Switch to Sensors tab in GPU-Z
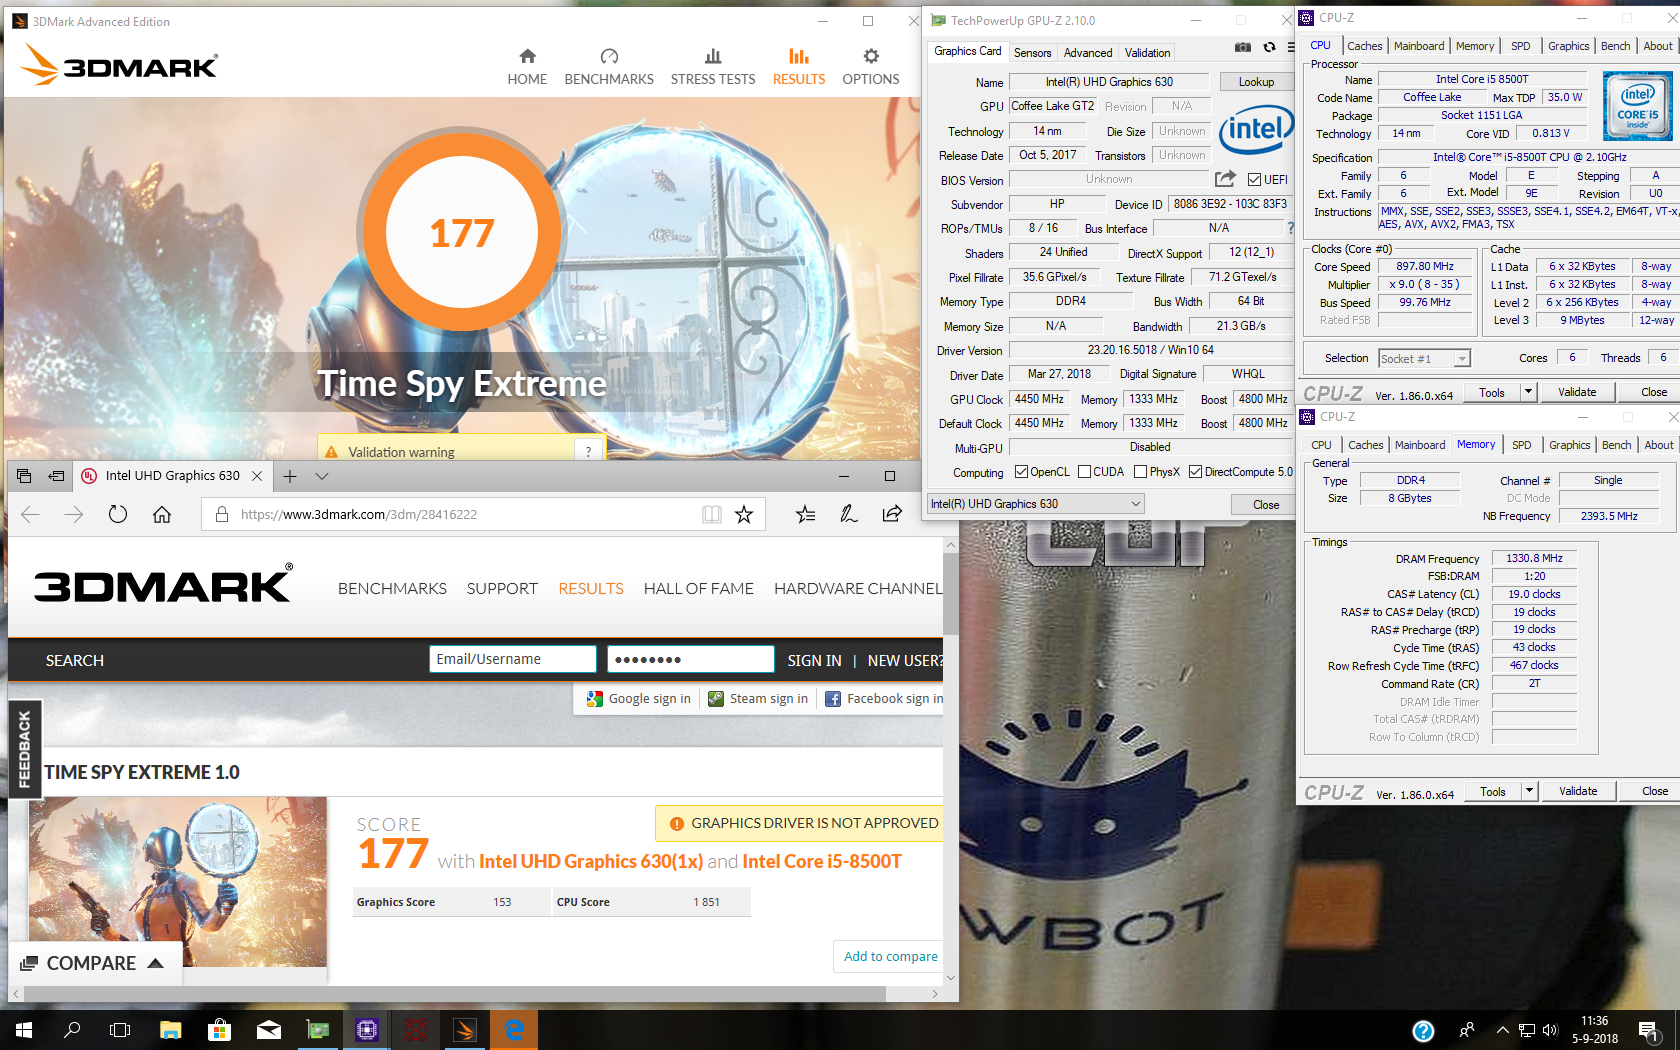Image resolution: width=1680 pixels, height=1050 pixels. coord(1032,53)
